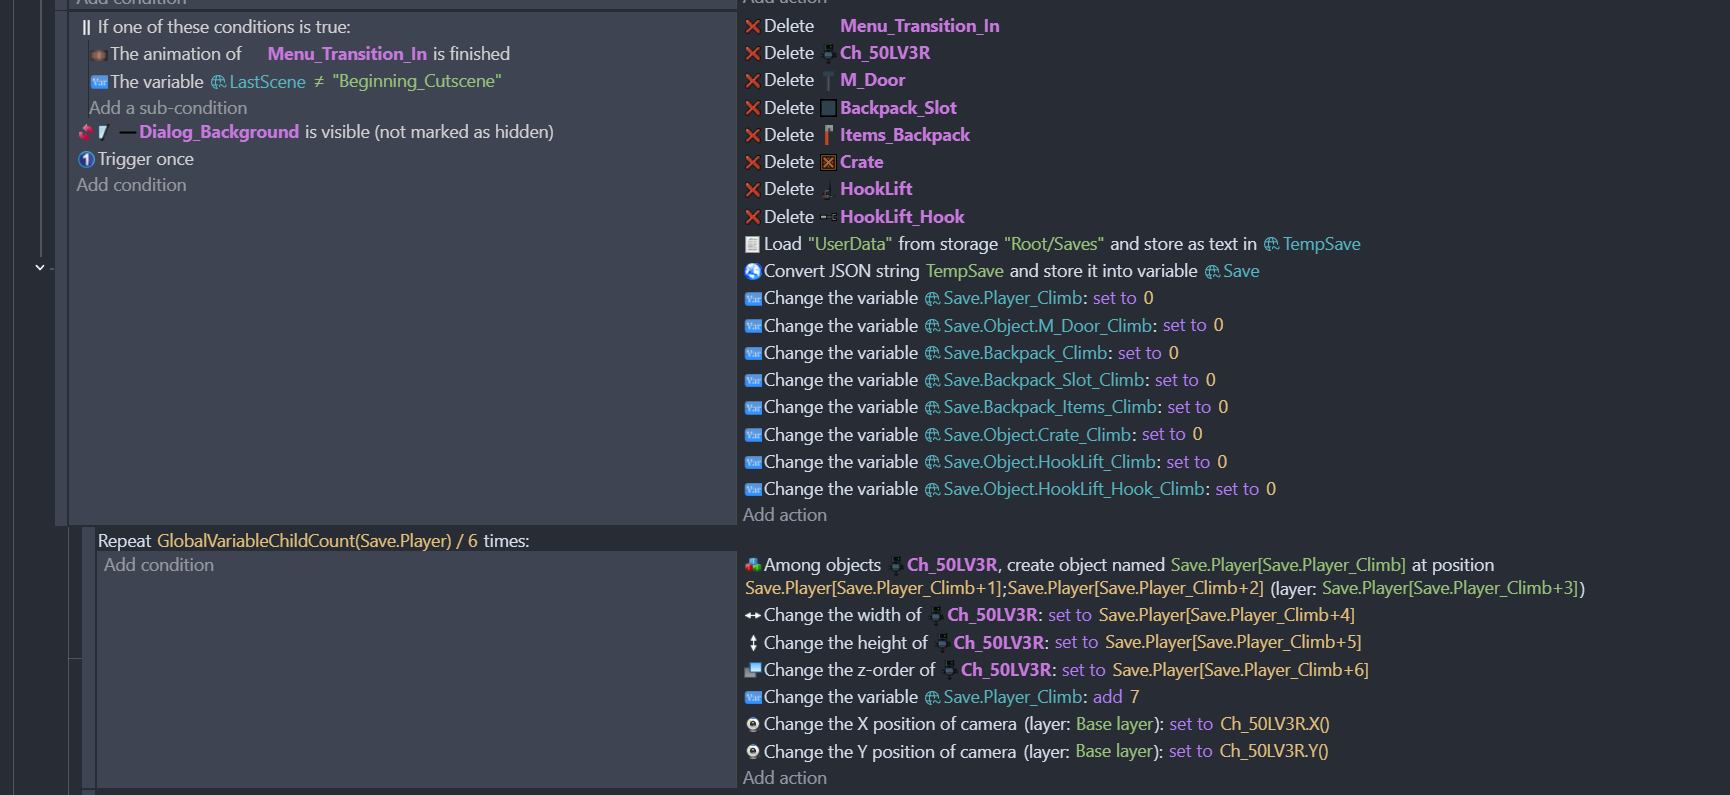Click the Crate object icon in Delete action

point(828,162)
